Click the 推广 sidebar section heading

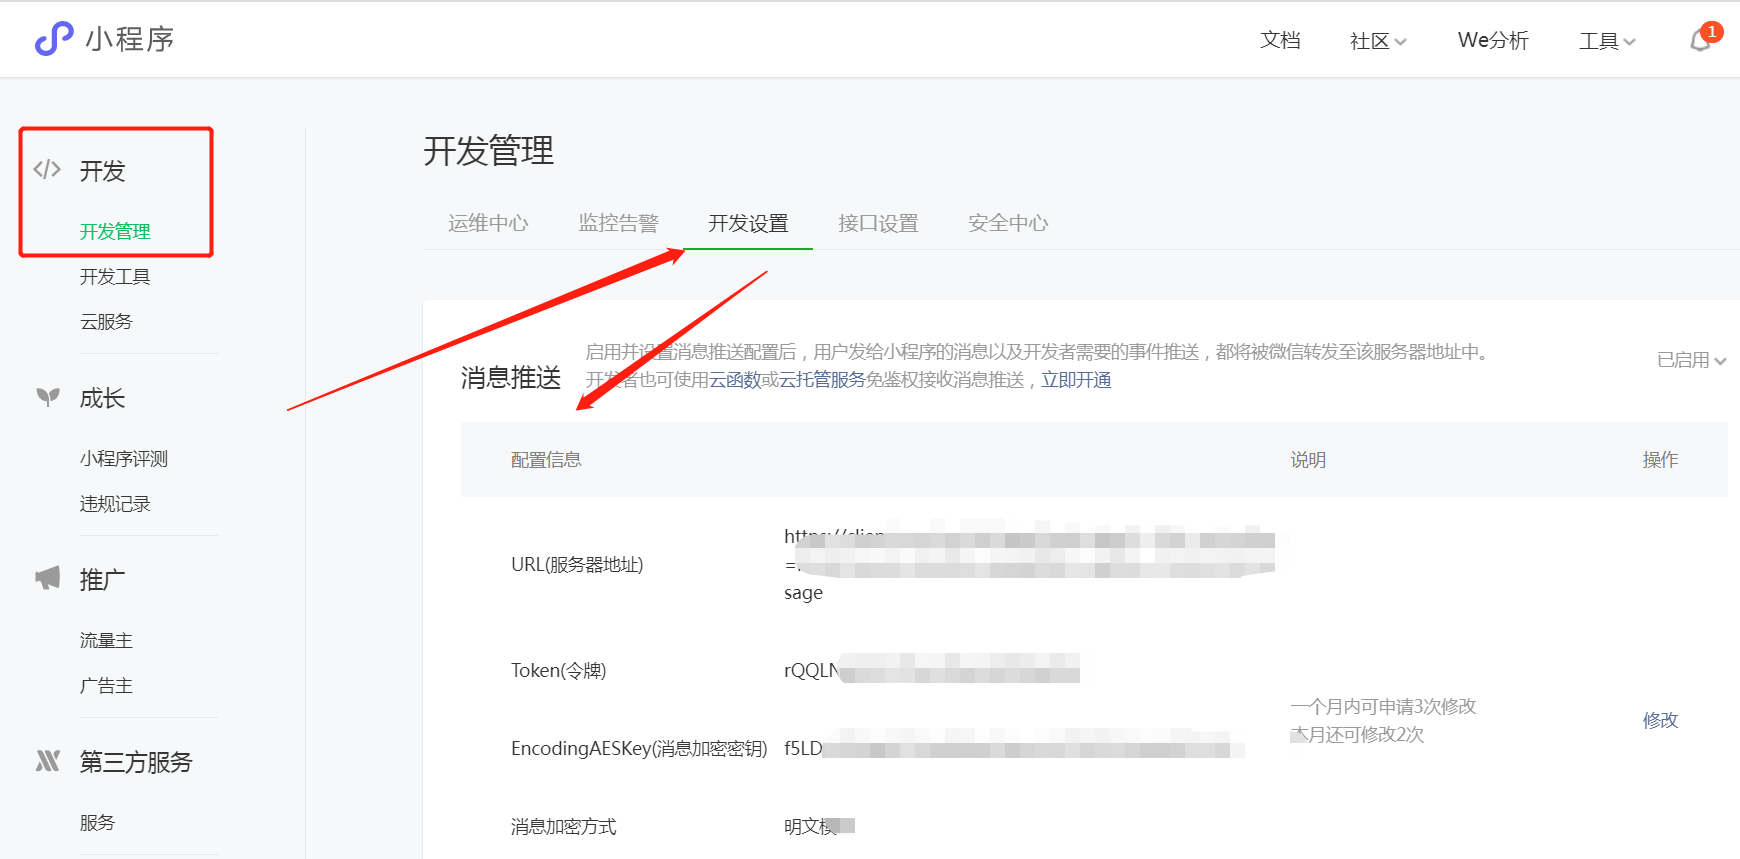(x=102, y=579)
